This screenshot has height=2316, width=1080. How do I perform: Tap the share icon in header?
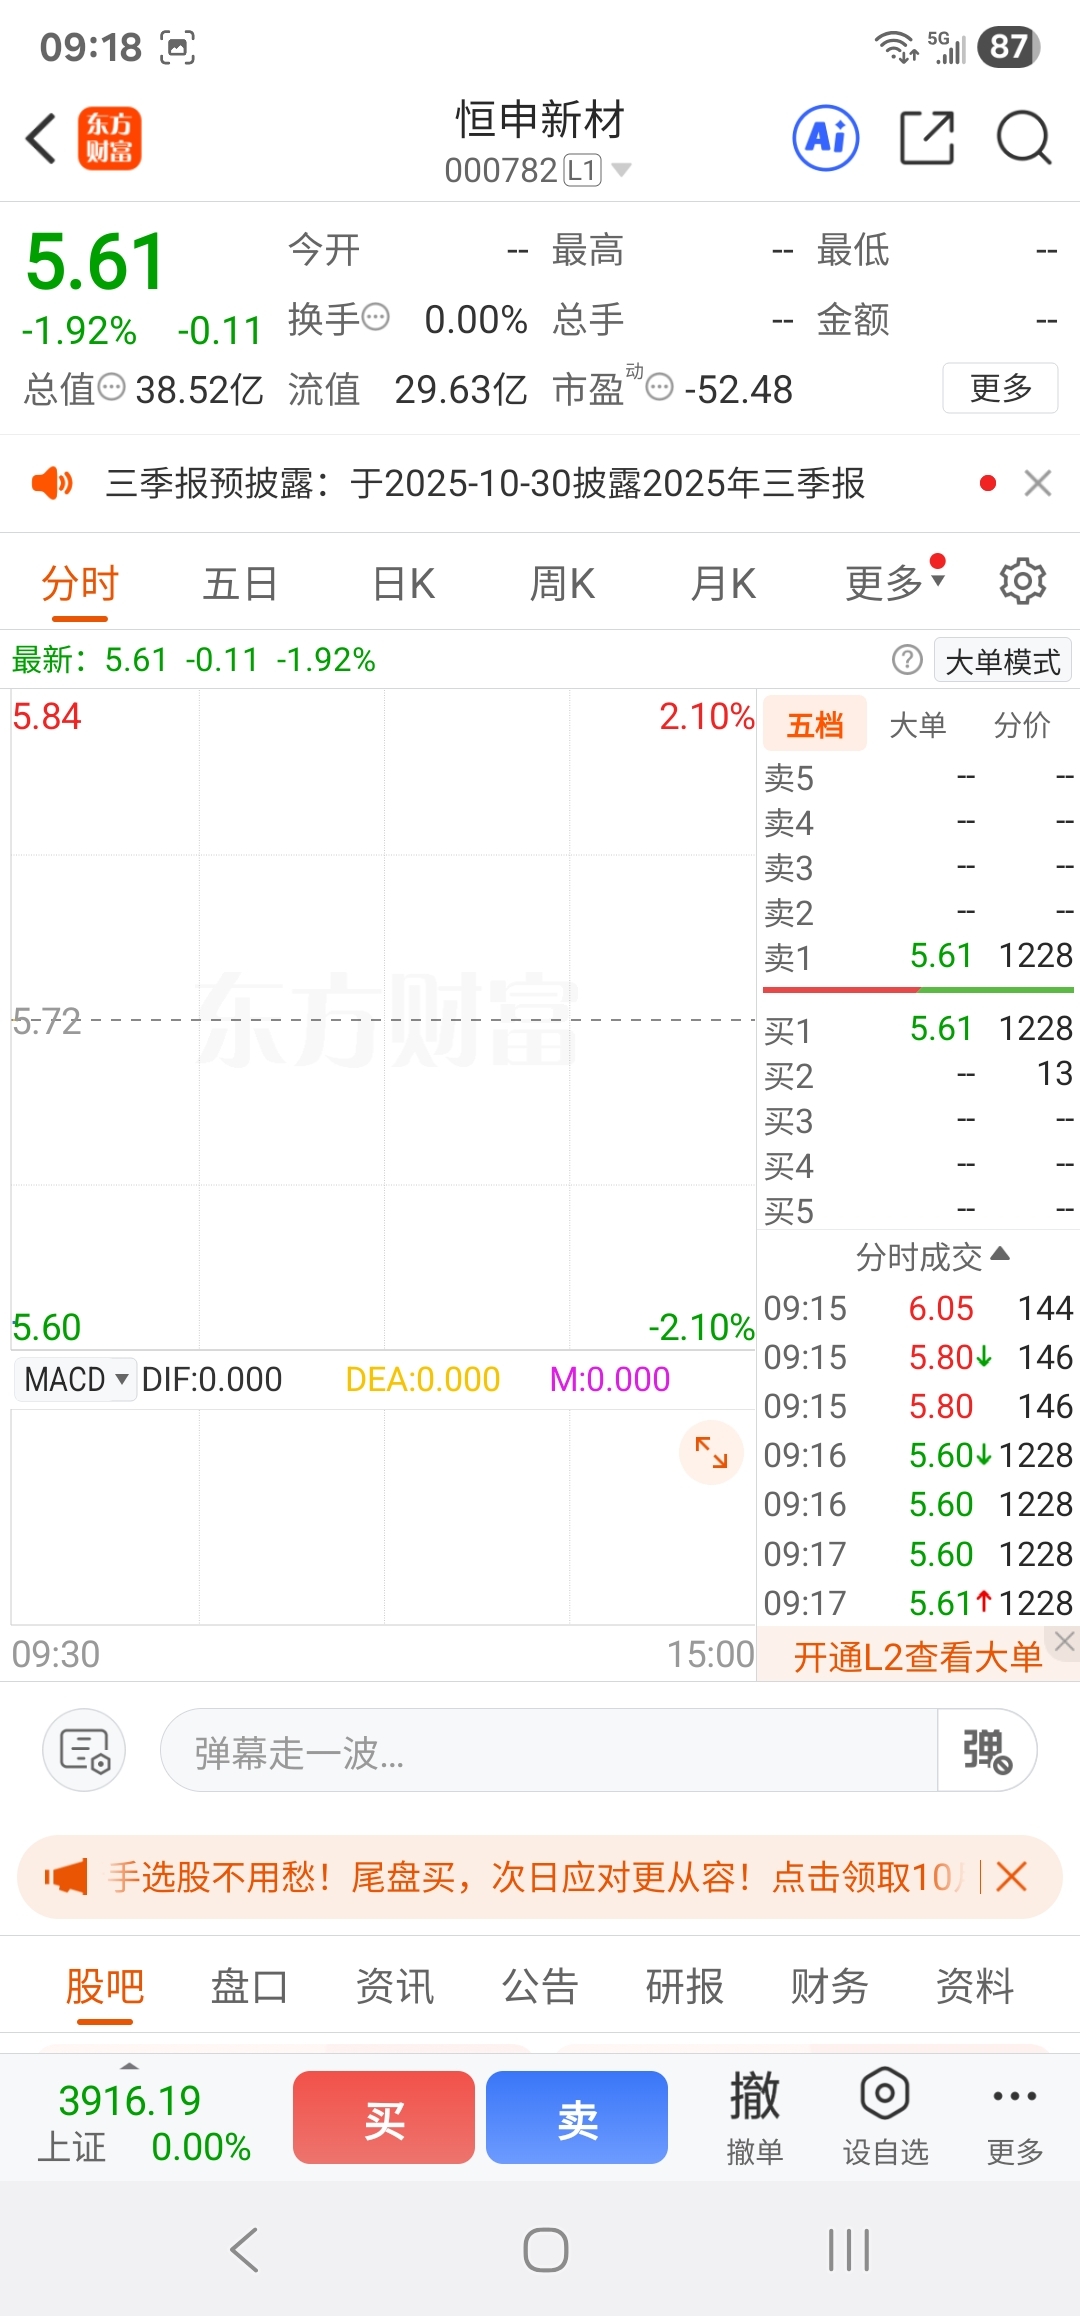pos(927,137)
